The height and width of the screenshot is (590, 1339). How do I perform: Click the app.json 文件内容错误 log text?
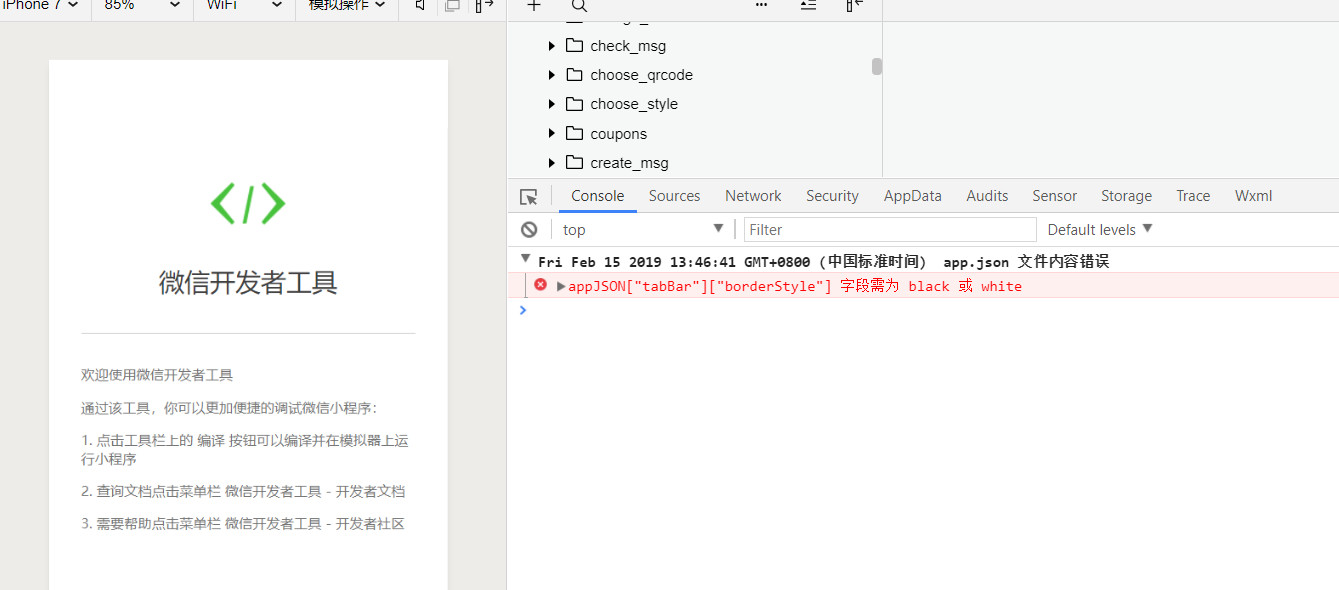click(1026, 262)
